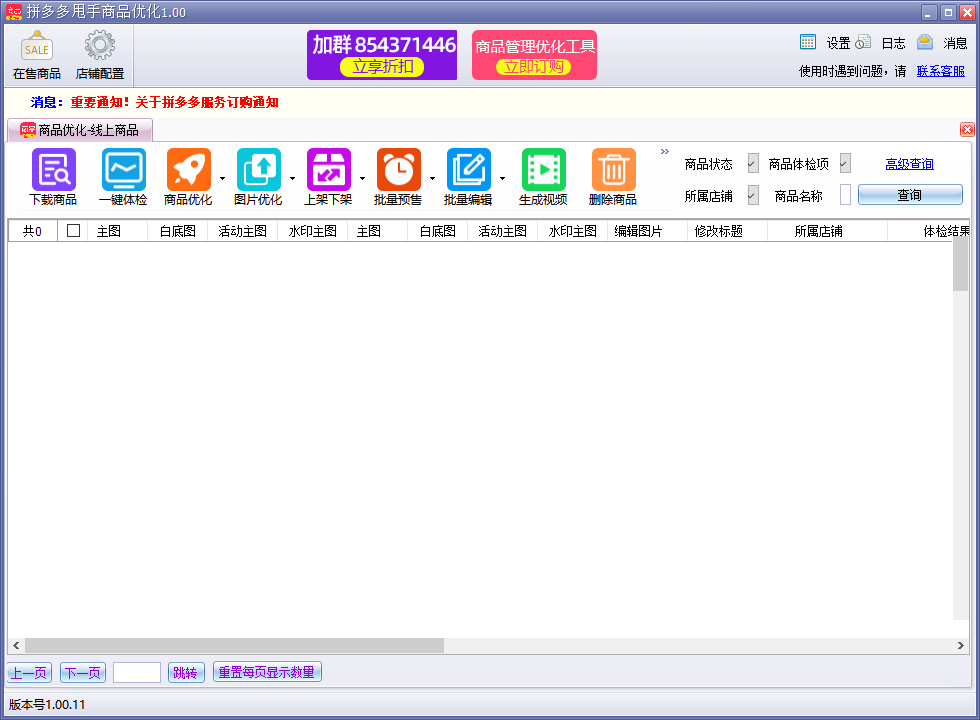Click the vertical scrollbar thumb
Viewport: 980px width, 720px height.
[961, 264]
